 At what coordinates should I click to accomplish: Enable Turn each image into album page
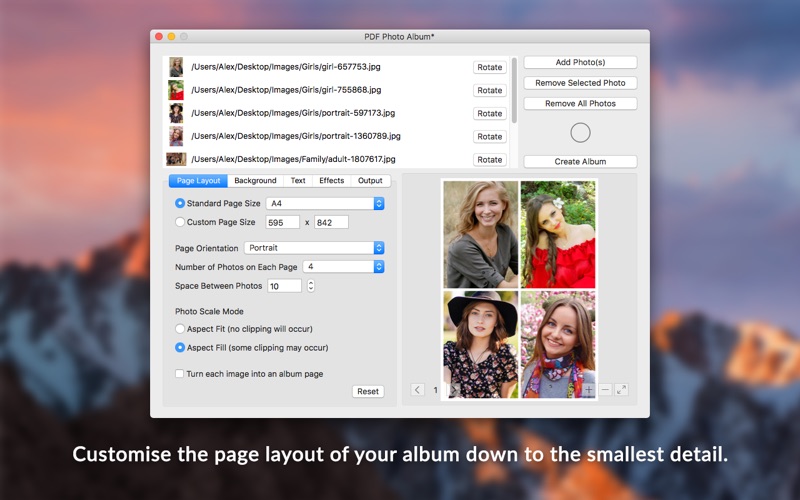click(180, 374)
